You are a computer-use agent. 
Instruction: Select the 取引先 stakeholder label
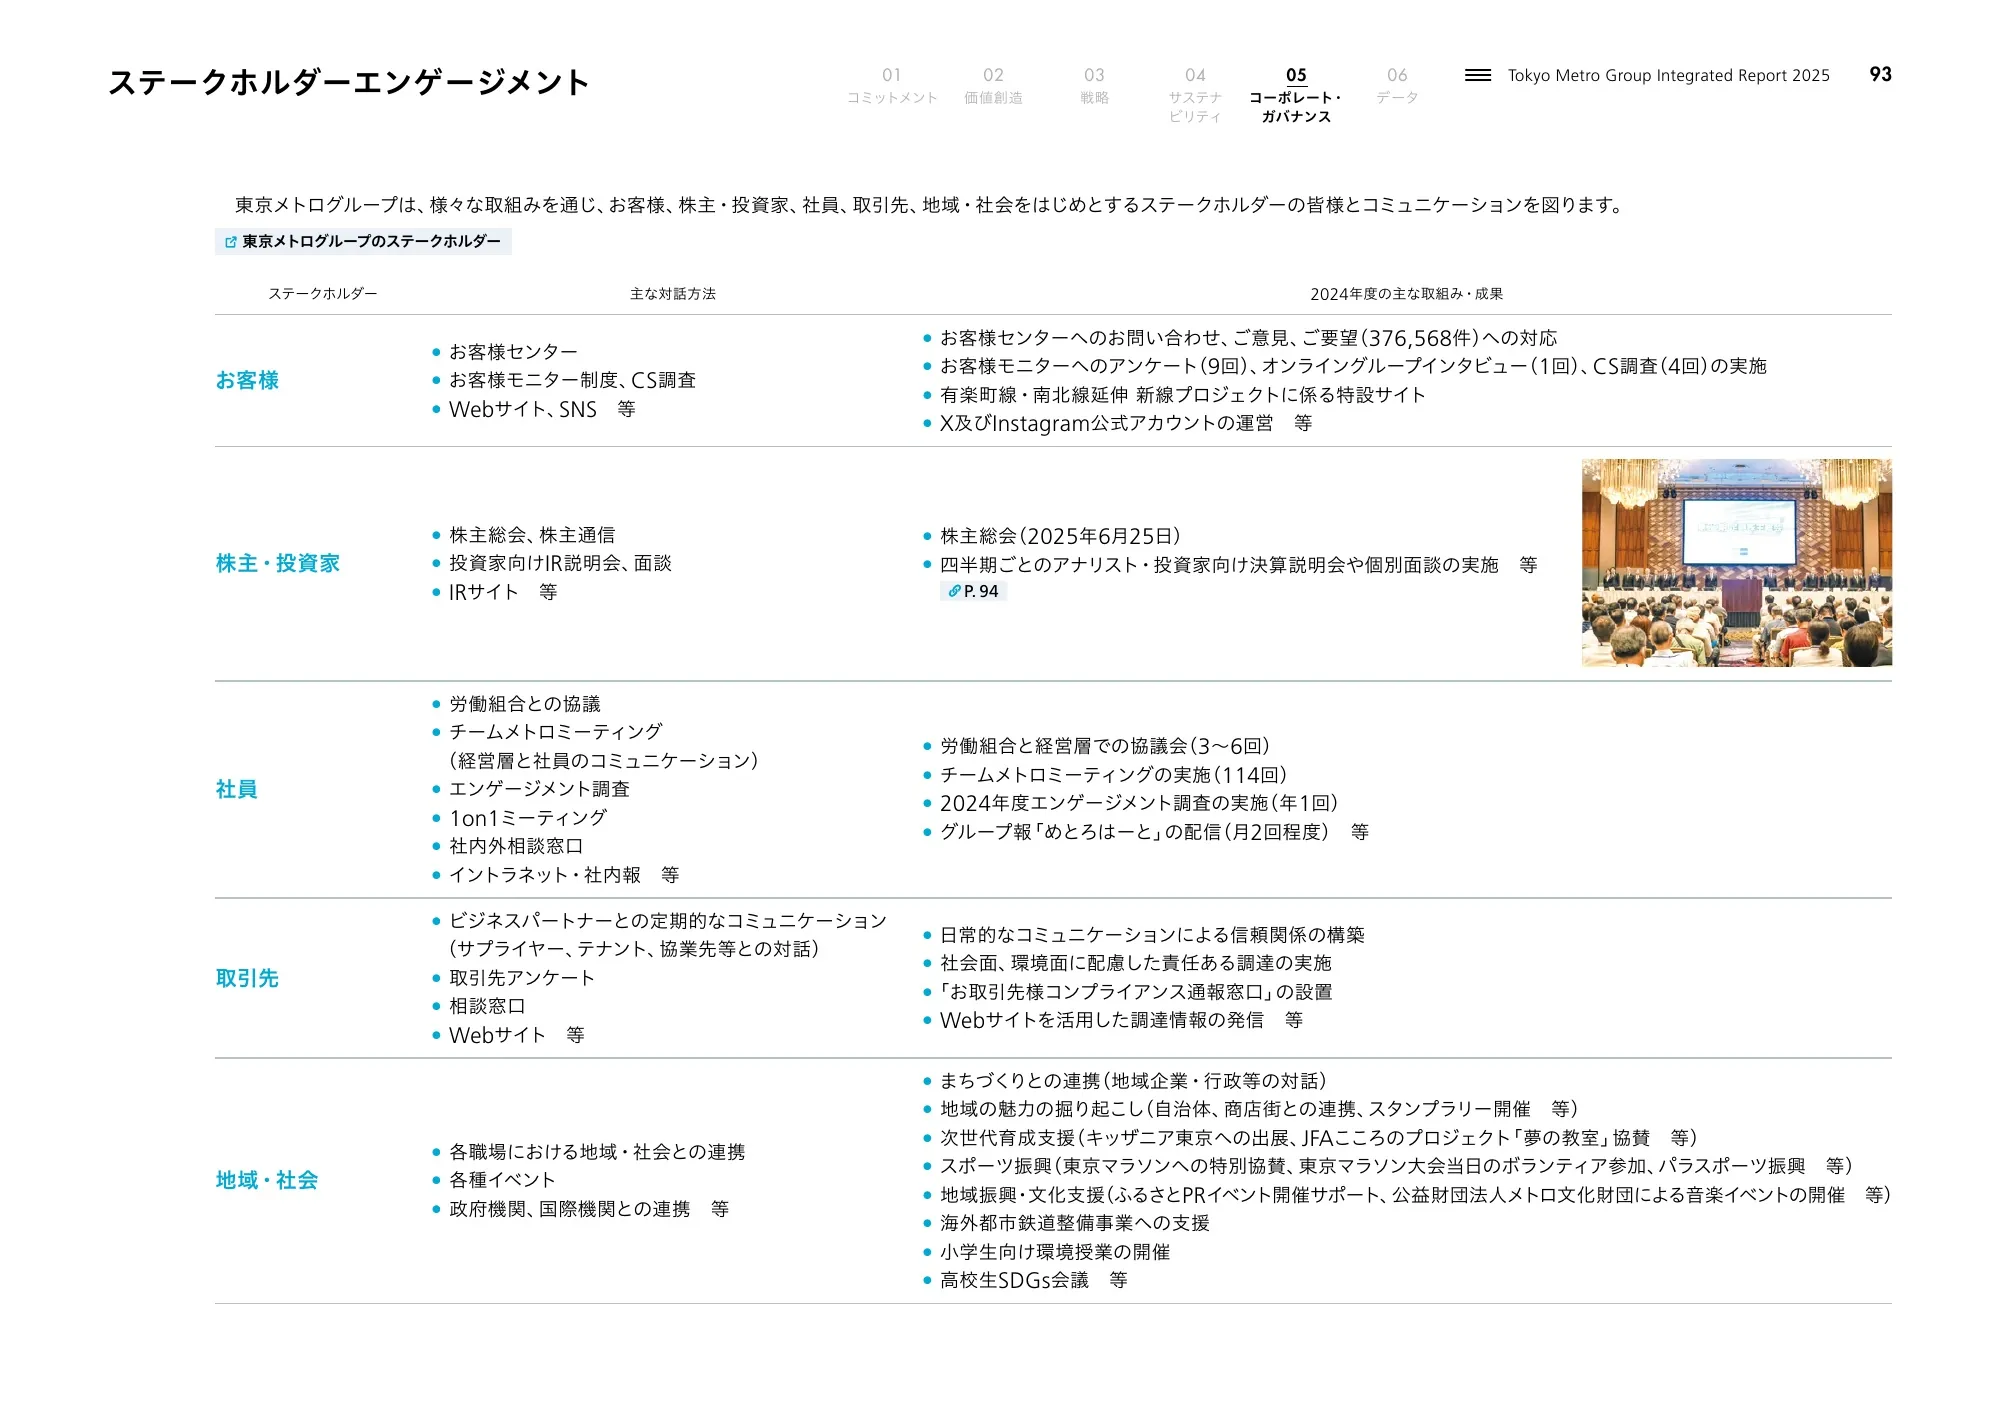247,978
